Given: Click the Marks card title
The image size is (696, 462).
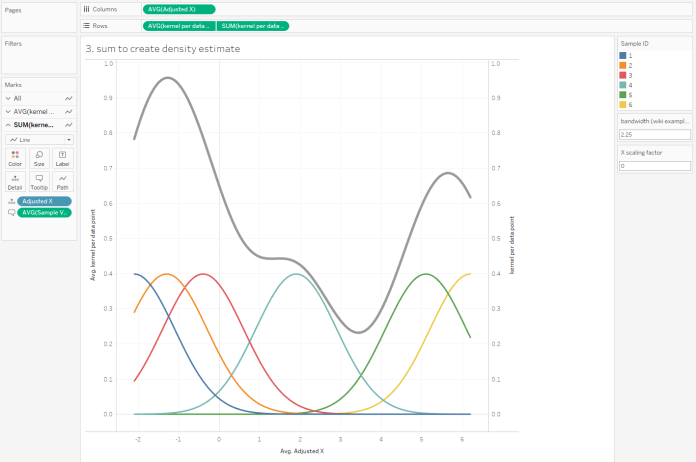Looking at the screenshot, I should click(13, 85).
